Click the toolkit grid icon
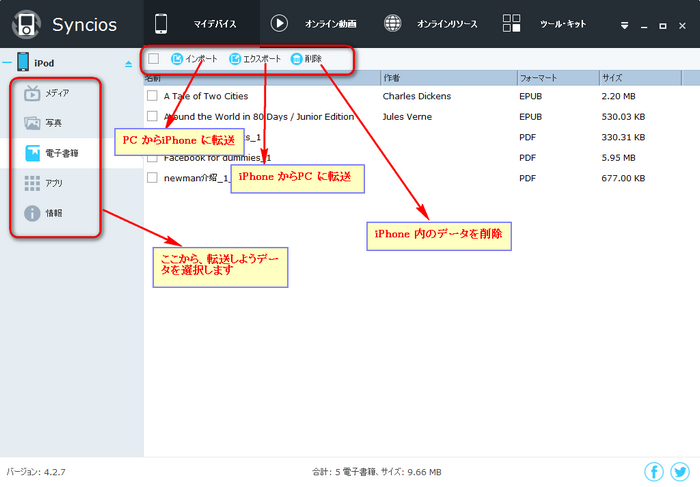 511,23
